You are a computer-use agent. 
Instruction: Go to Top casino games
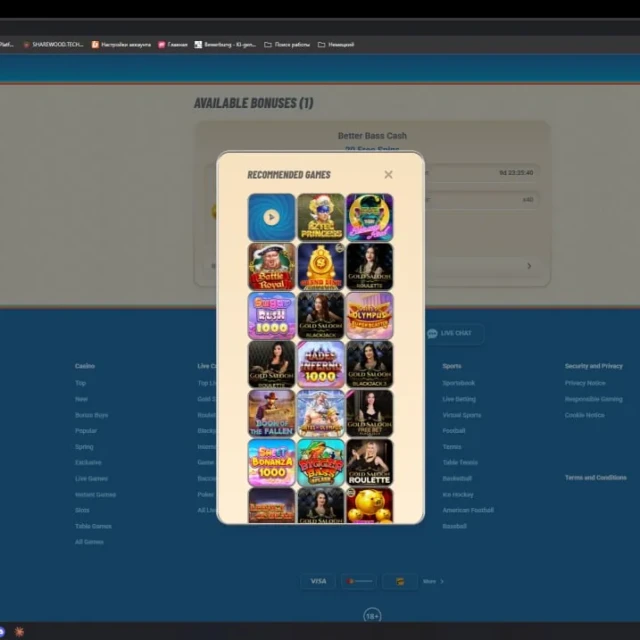click(80, 383)
